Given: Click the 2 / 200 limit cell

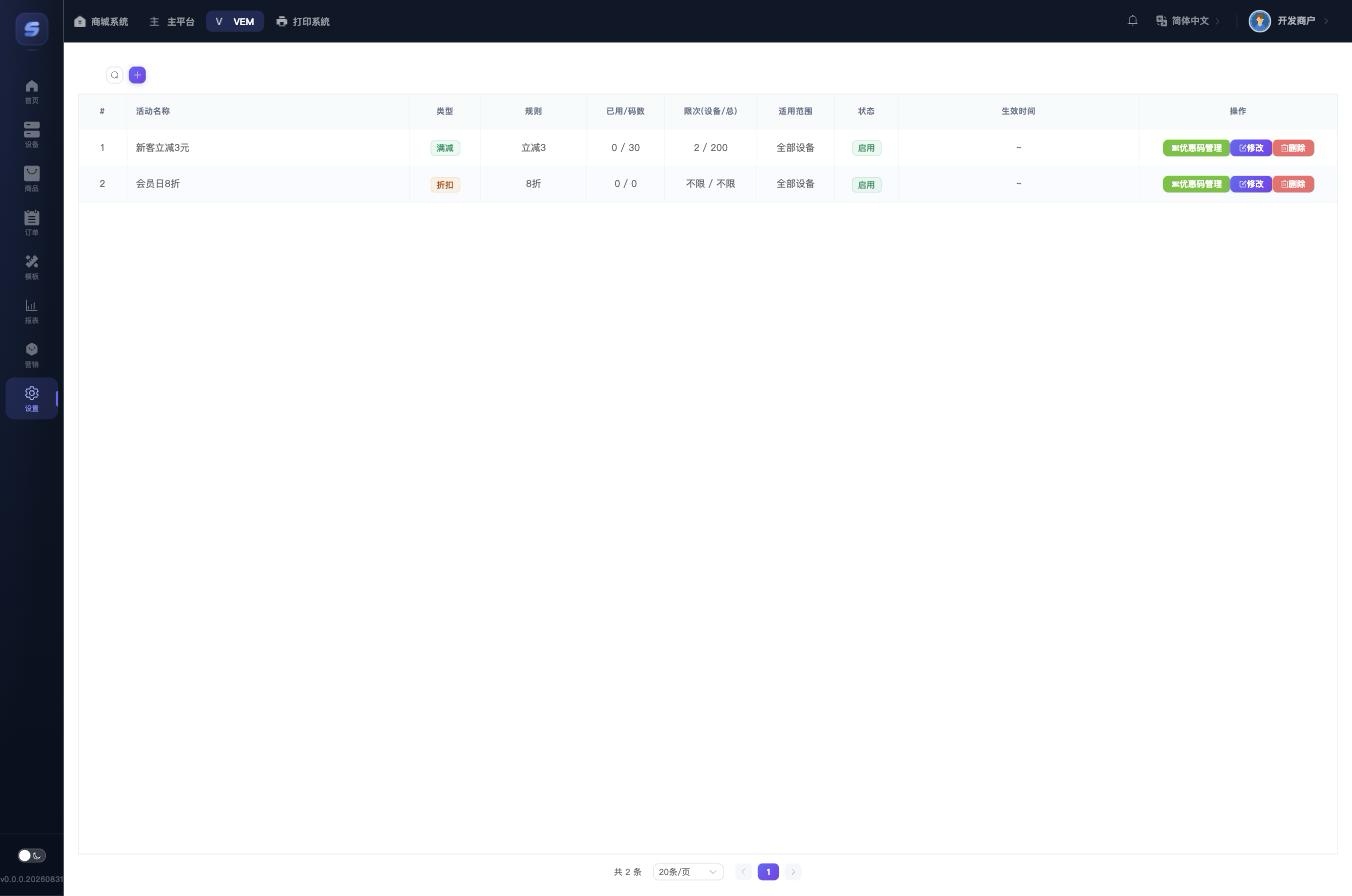Looking at the screenshot, I should point(711,148).
